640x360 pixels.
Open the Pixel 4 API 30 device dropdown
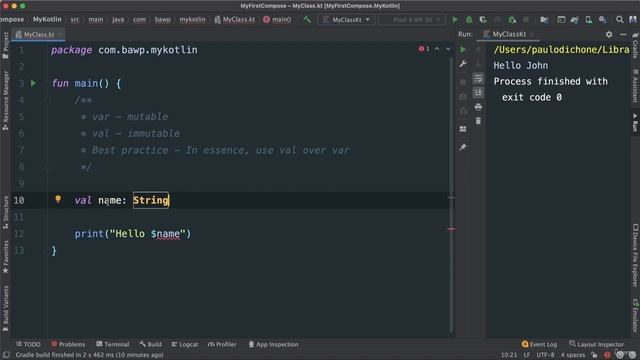(412, 20)
